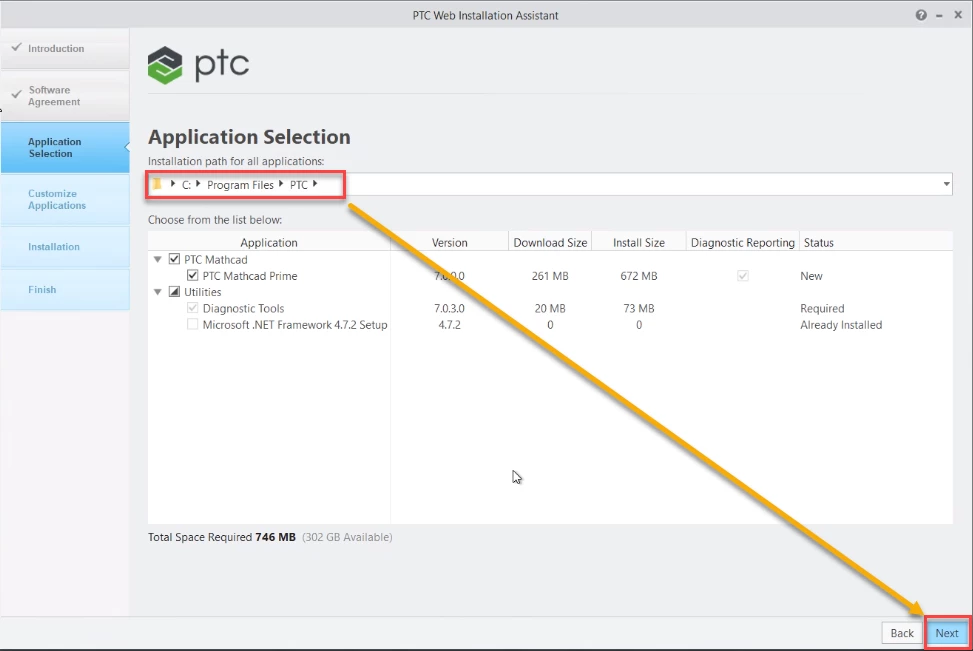This screenshot has height=651, width=973.
Task: Expand the arrow after PTC in path
Action: [x=315, y=184]
